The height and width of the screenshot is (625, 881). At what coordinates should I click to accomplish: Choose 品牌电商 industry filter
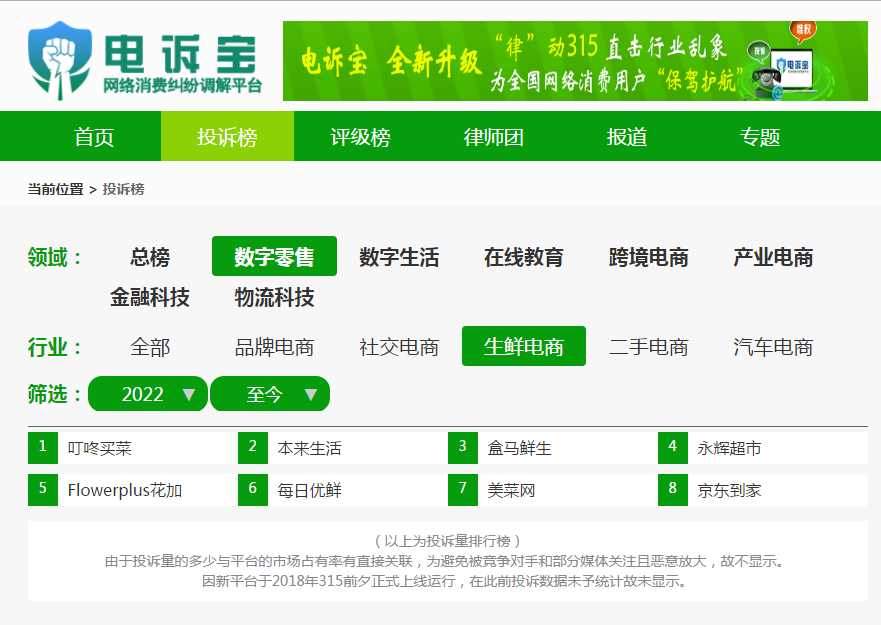coord(274,347)
